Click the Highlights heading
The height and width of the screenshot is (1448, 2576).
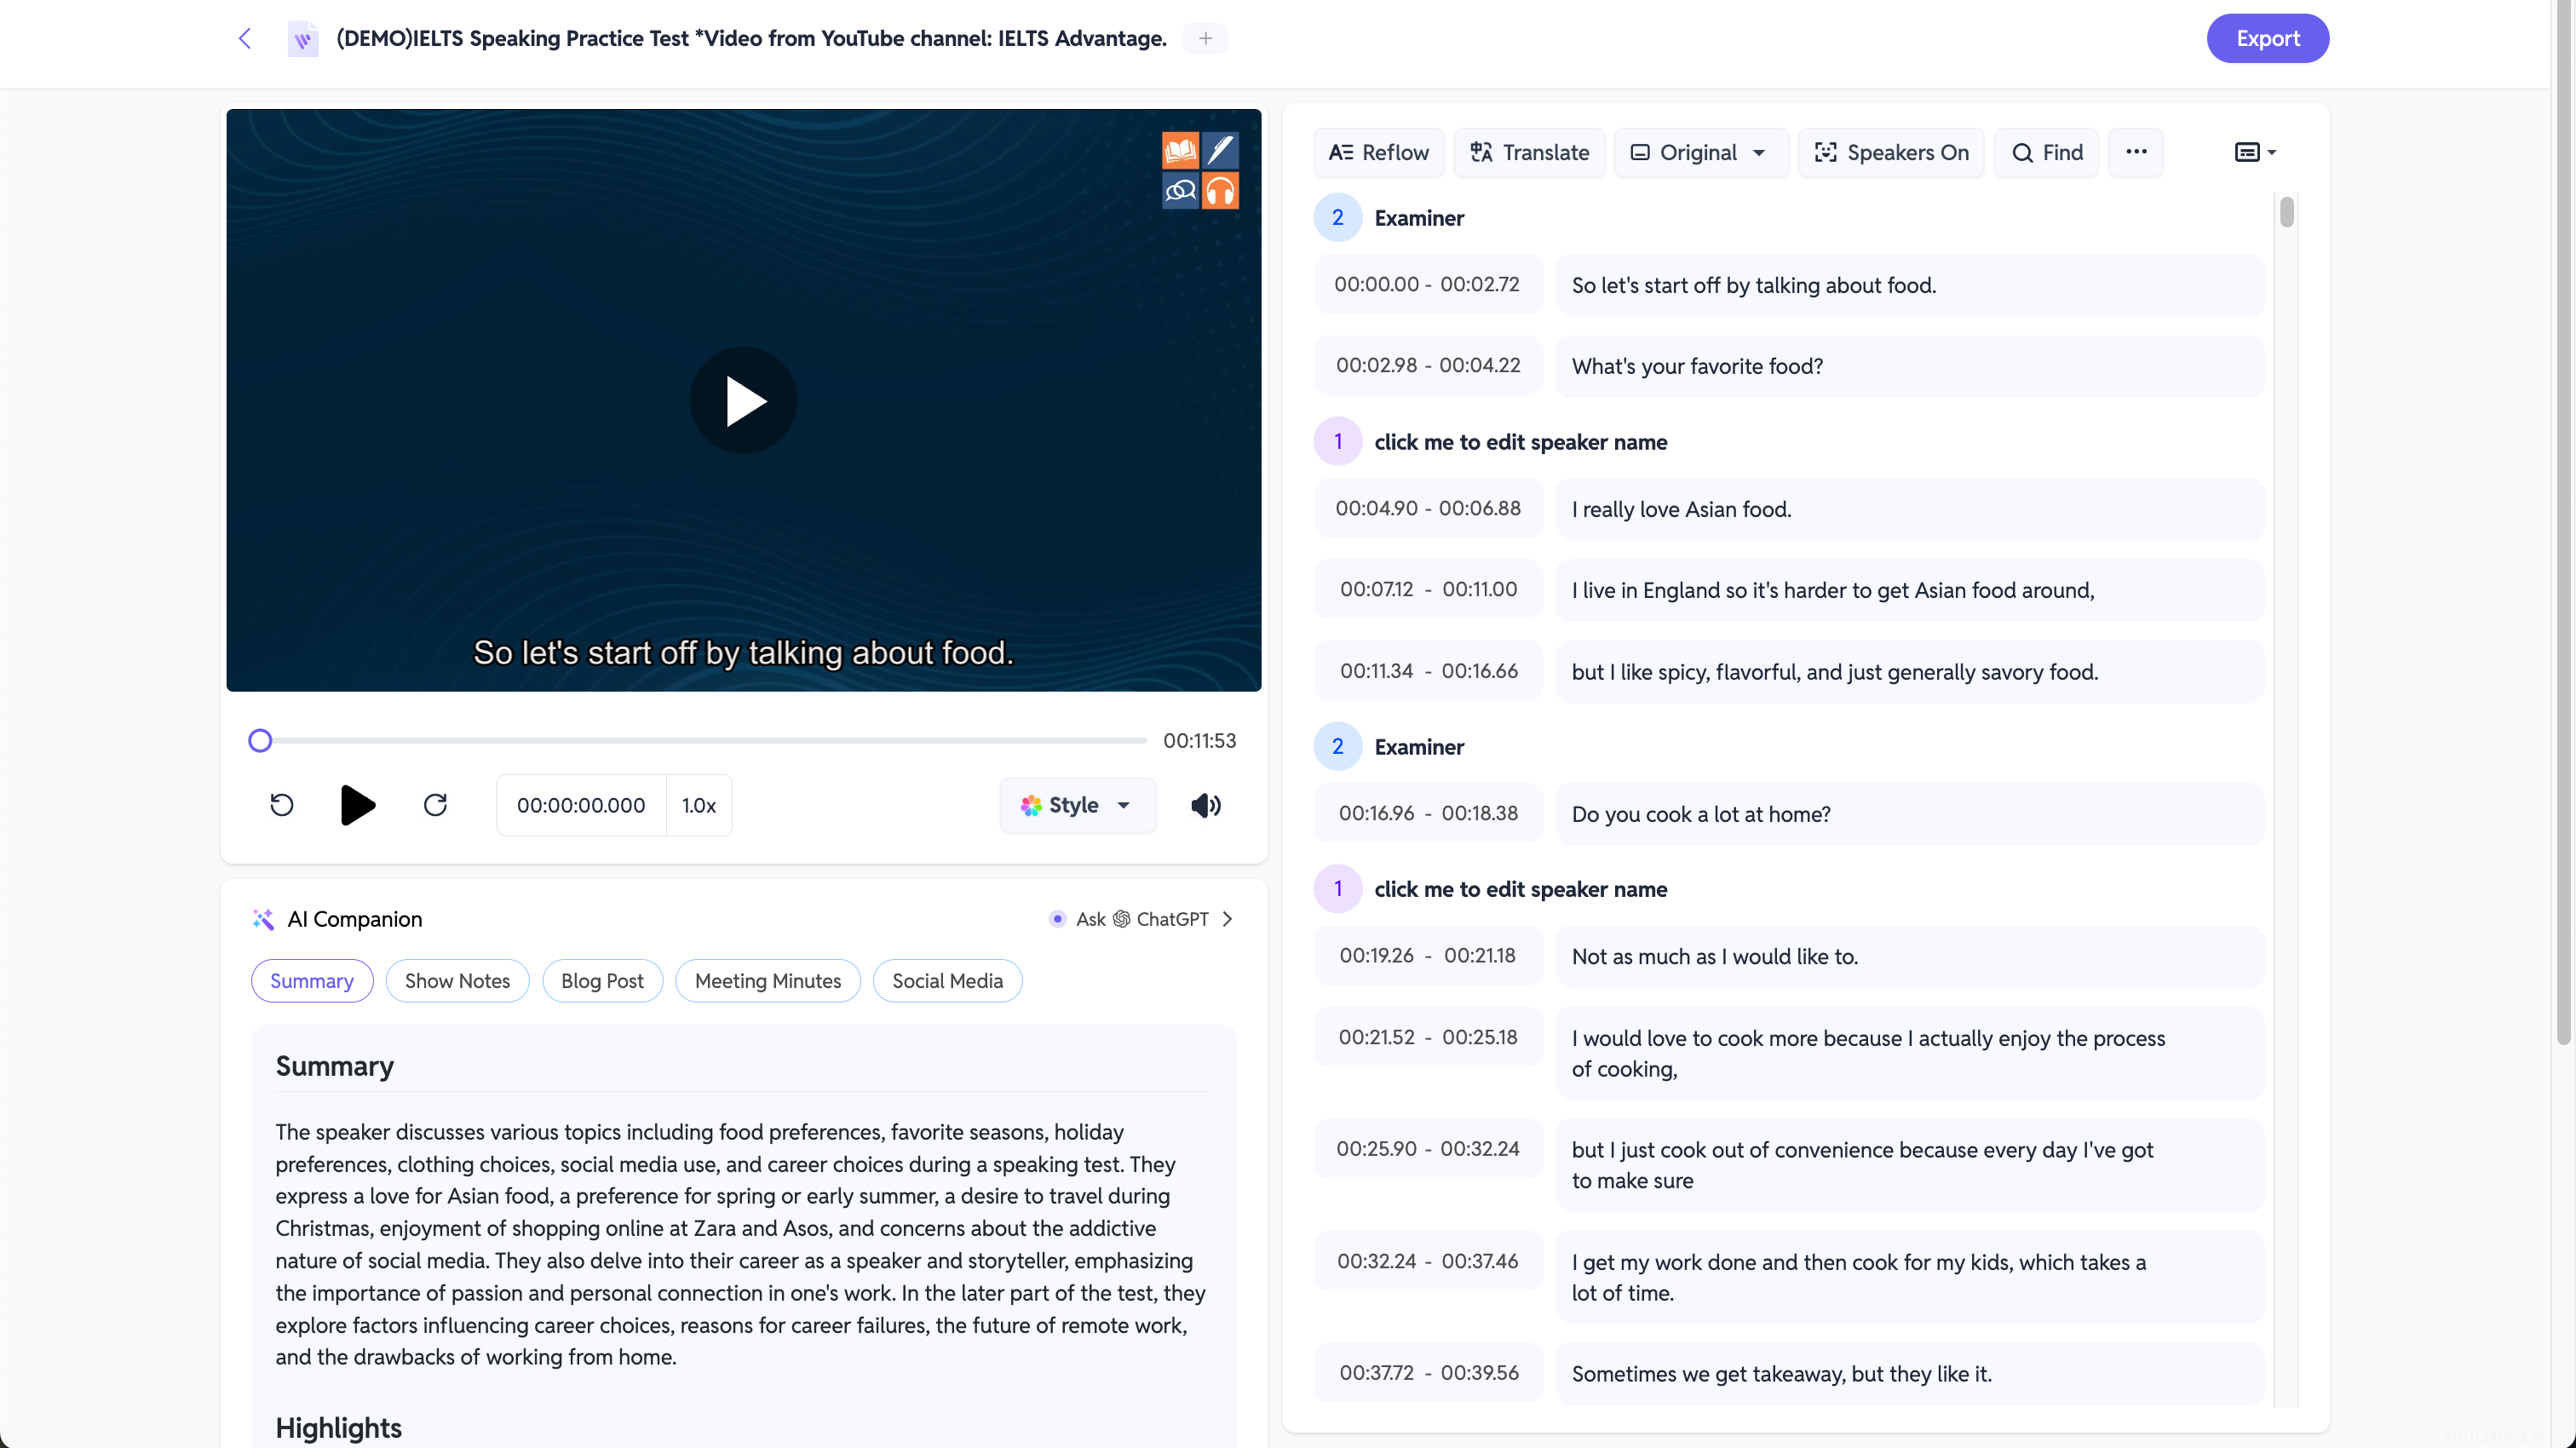point(338,1428)
